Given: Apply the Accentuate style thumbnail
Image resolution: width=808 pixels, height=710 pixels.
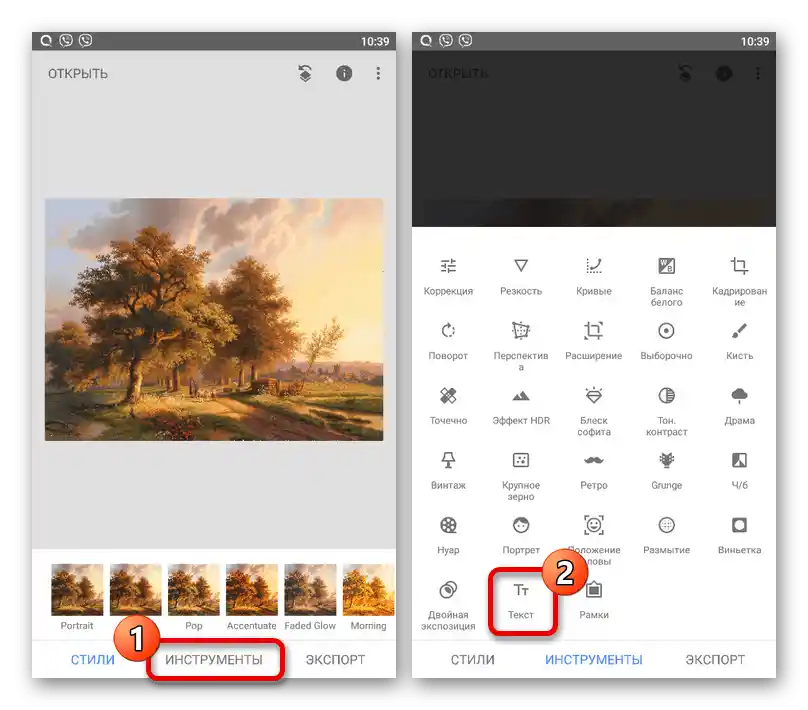Looking at the screenshot, I should (252, 590).
